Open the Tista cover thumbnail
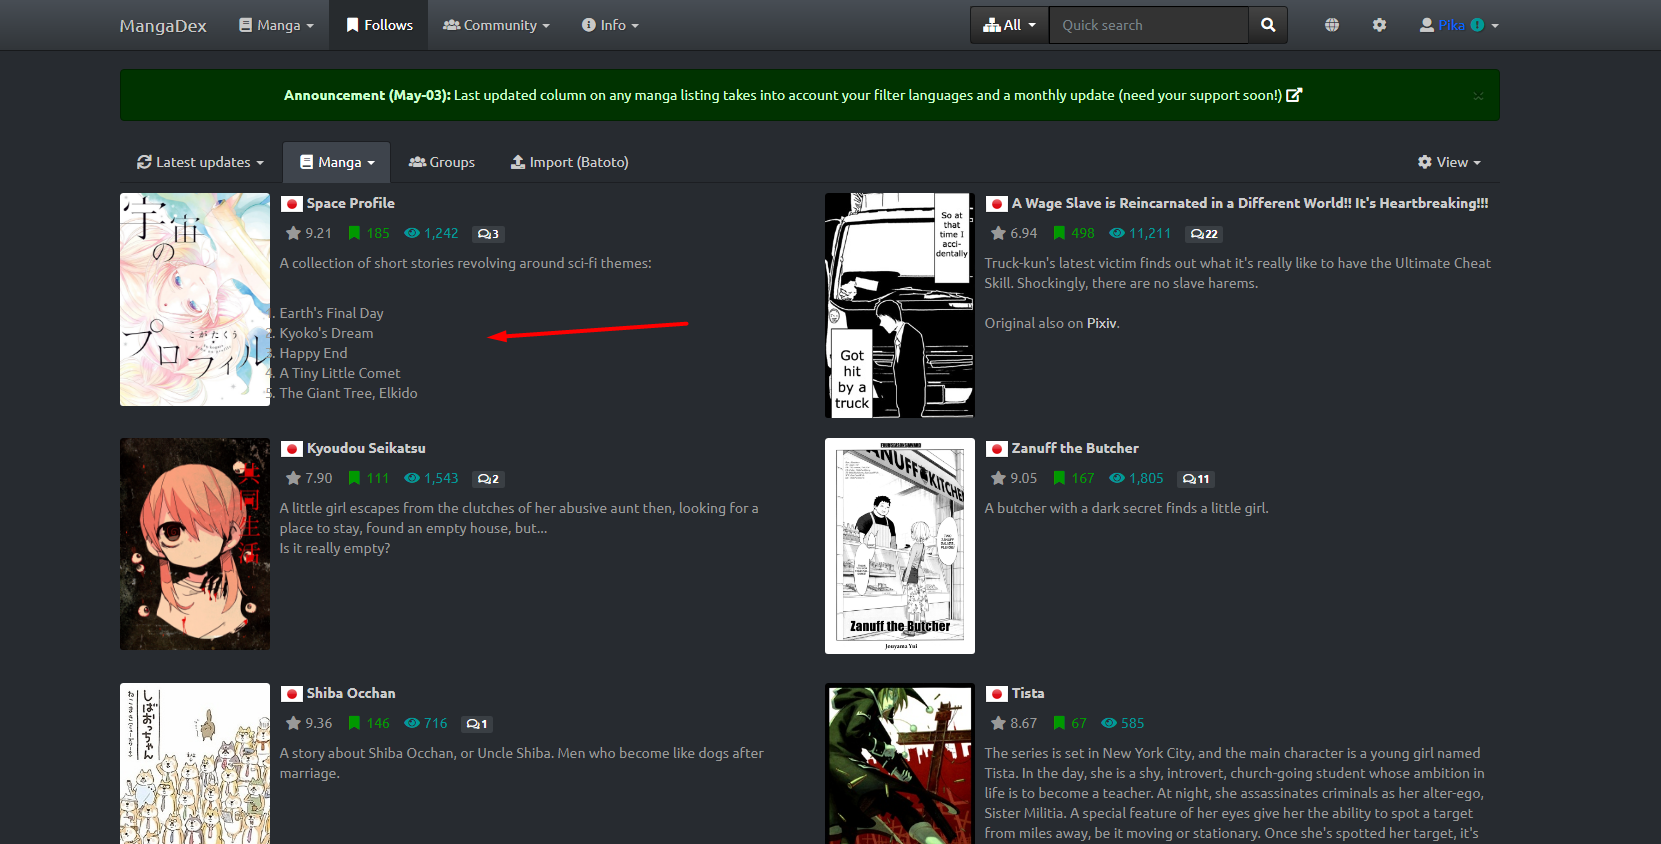The height and width of the screenshot is (844, 1661). click(899, 764)
